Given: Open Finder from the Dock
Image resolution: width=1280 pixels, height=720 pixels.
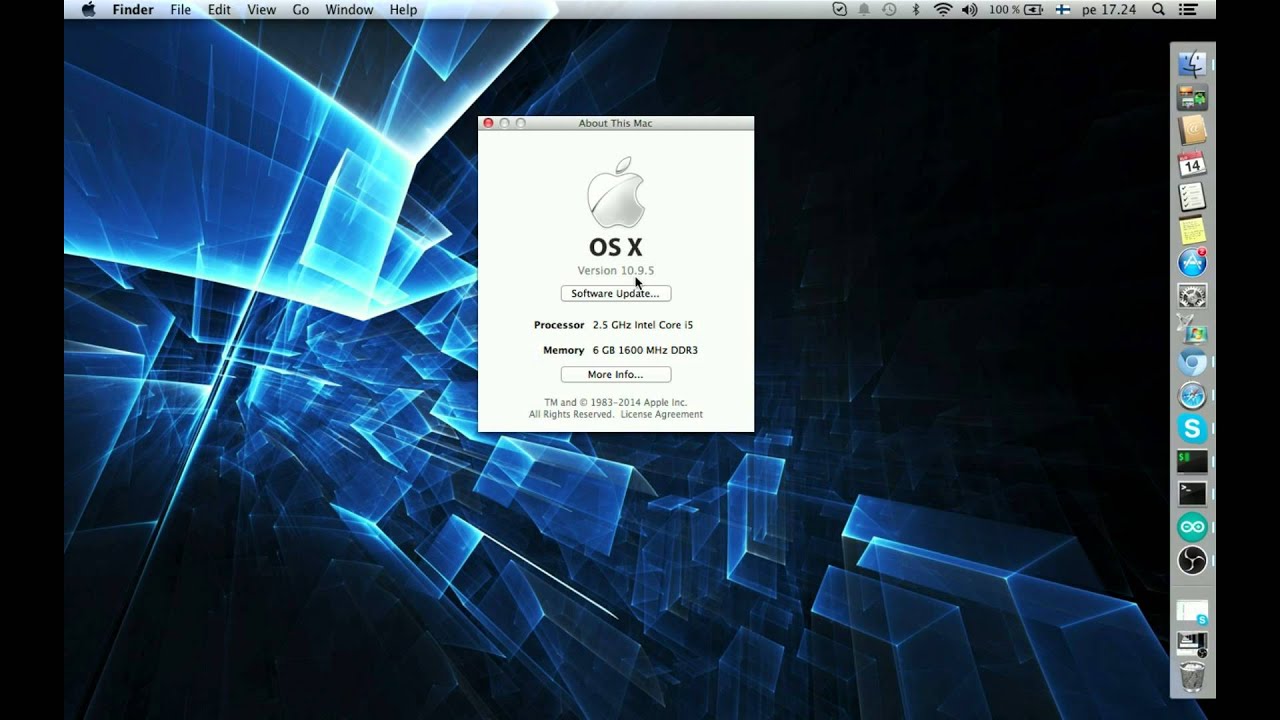Looking at the screenshot, I should (x=1192, y=65).
